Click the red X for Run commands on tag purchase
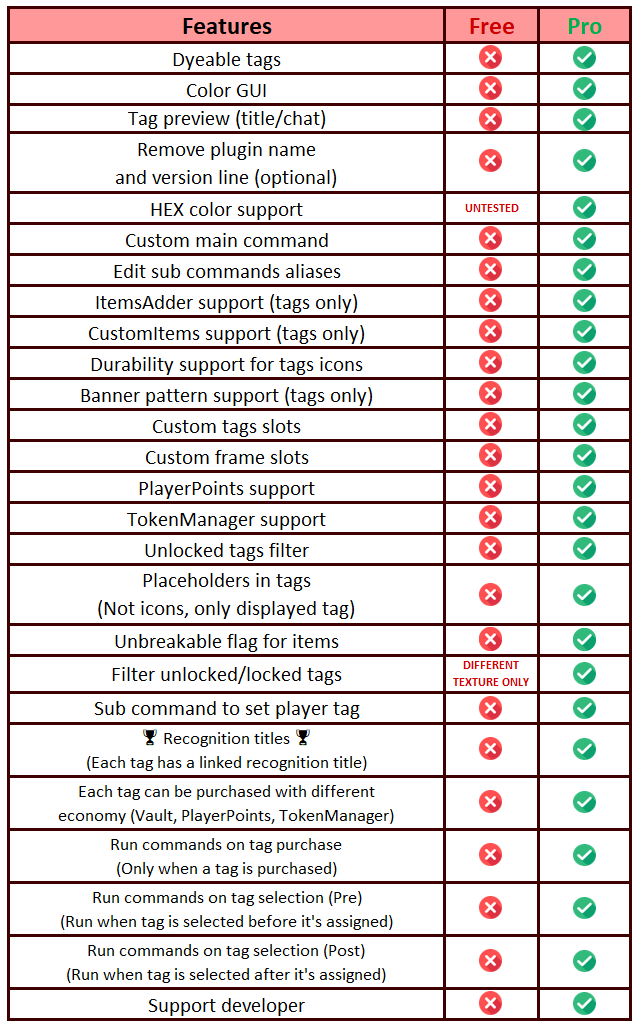638x1031 pixels. (490, 855)
